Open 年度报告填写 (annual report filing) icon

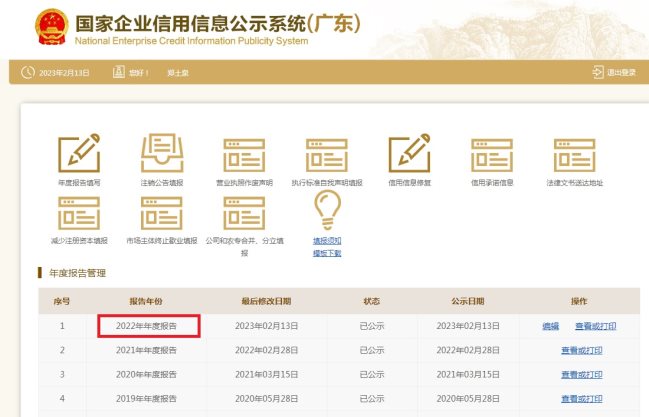(80, 153)
